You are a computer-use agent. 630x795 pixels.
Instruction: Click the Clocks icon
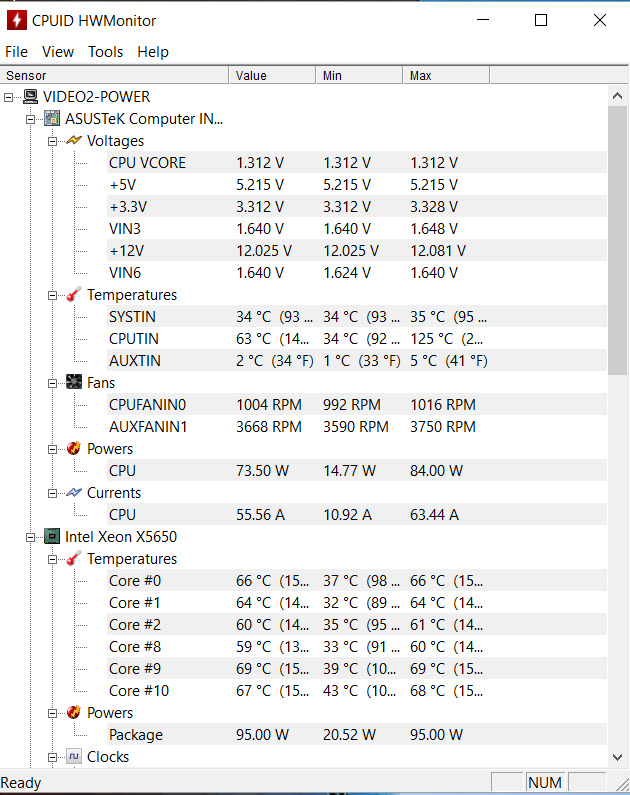74,756
